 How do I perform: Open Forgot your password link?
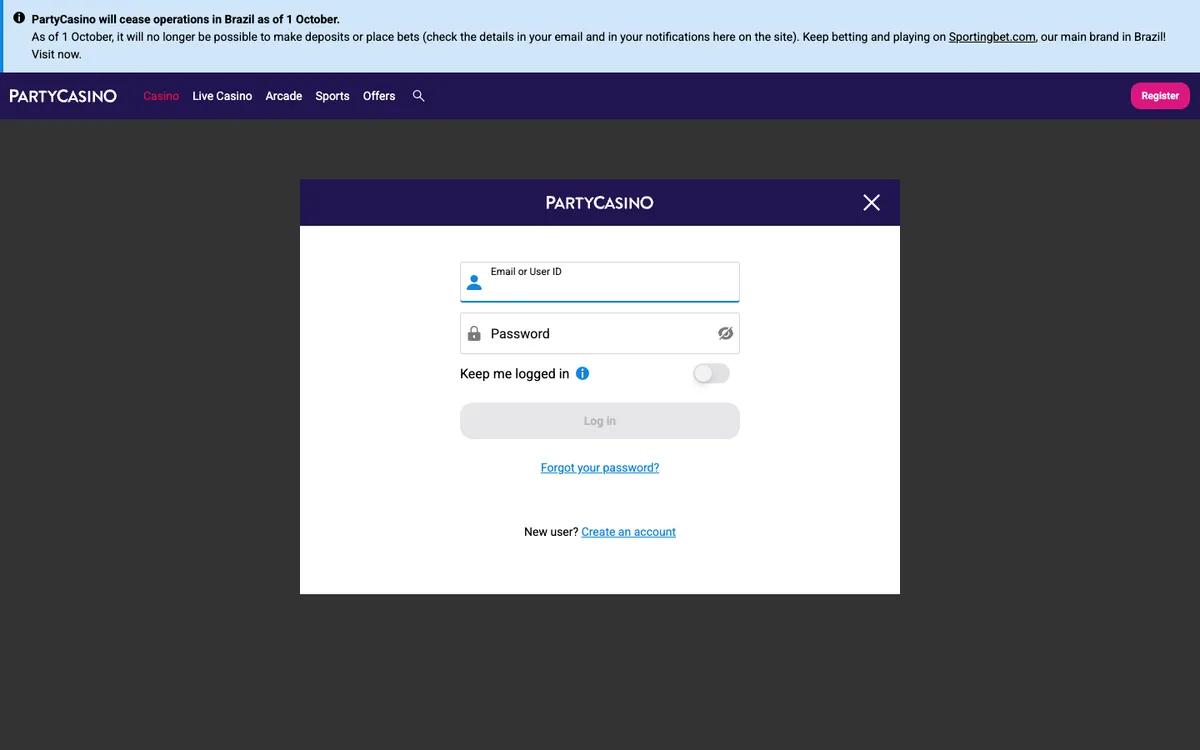click(x=600, y=468)
